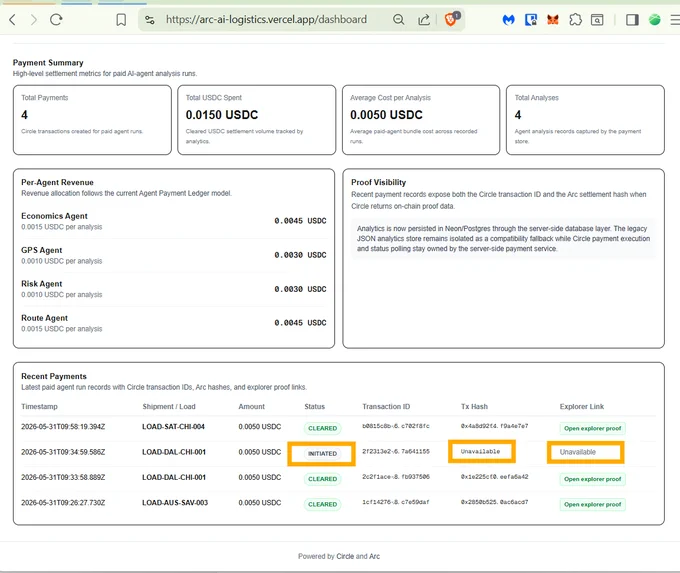Click the Shipment / Load column header

pyautogui.click(x=169, y=406)
